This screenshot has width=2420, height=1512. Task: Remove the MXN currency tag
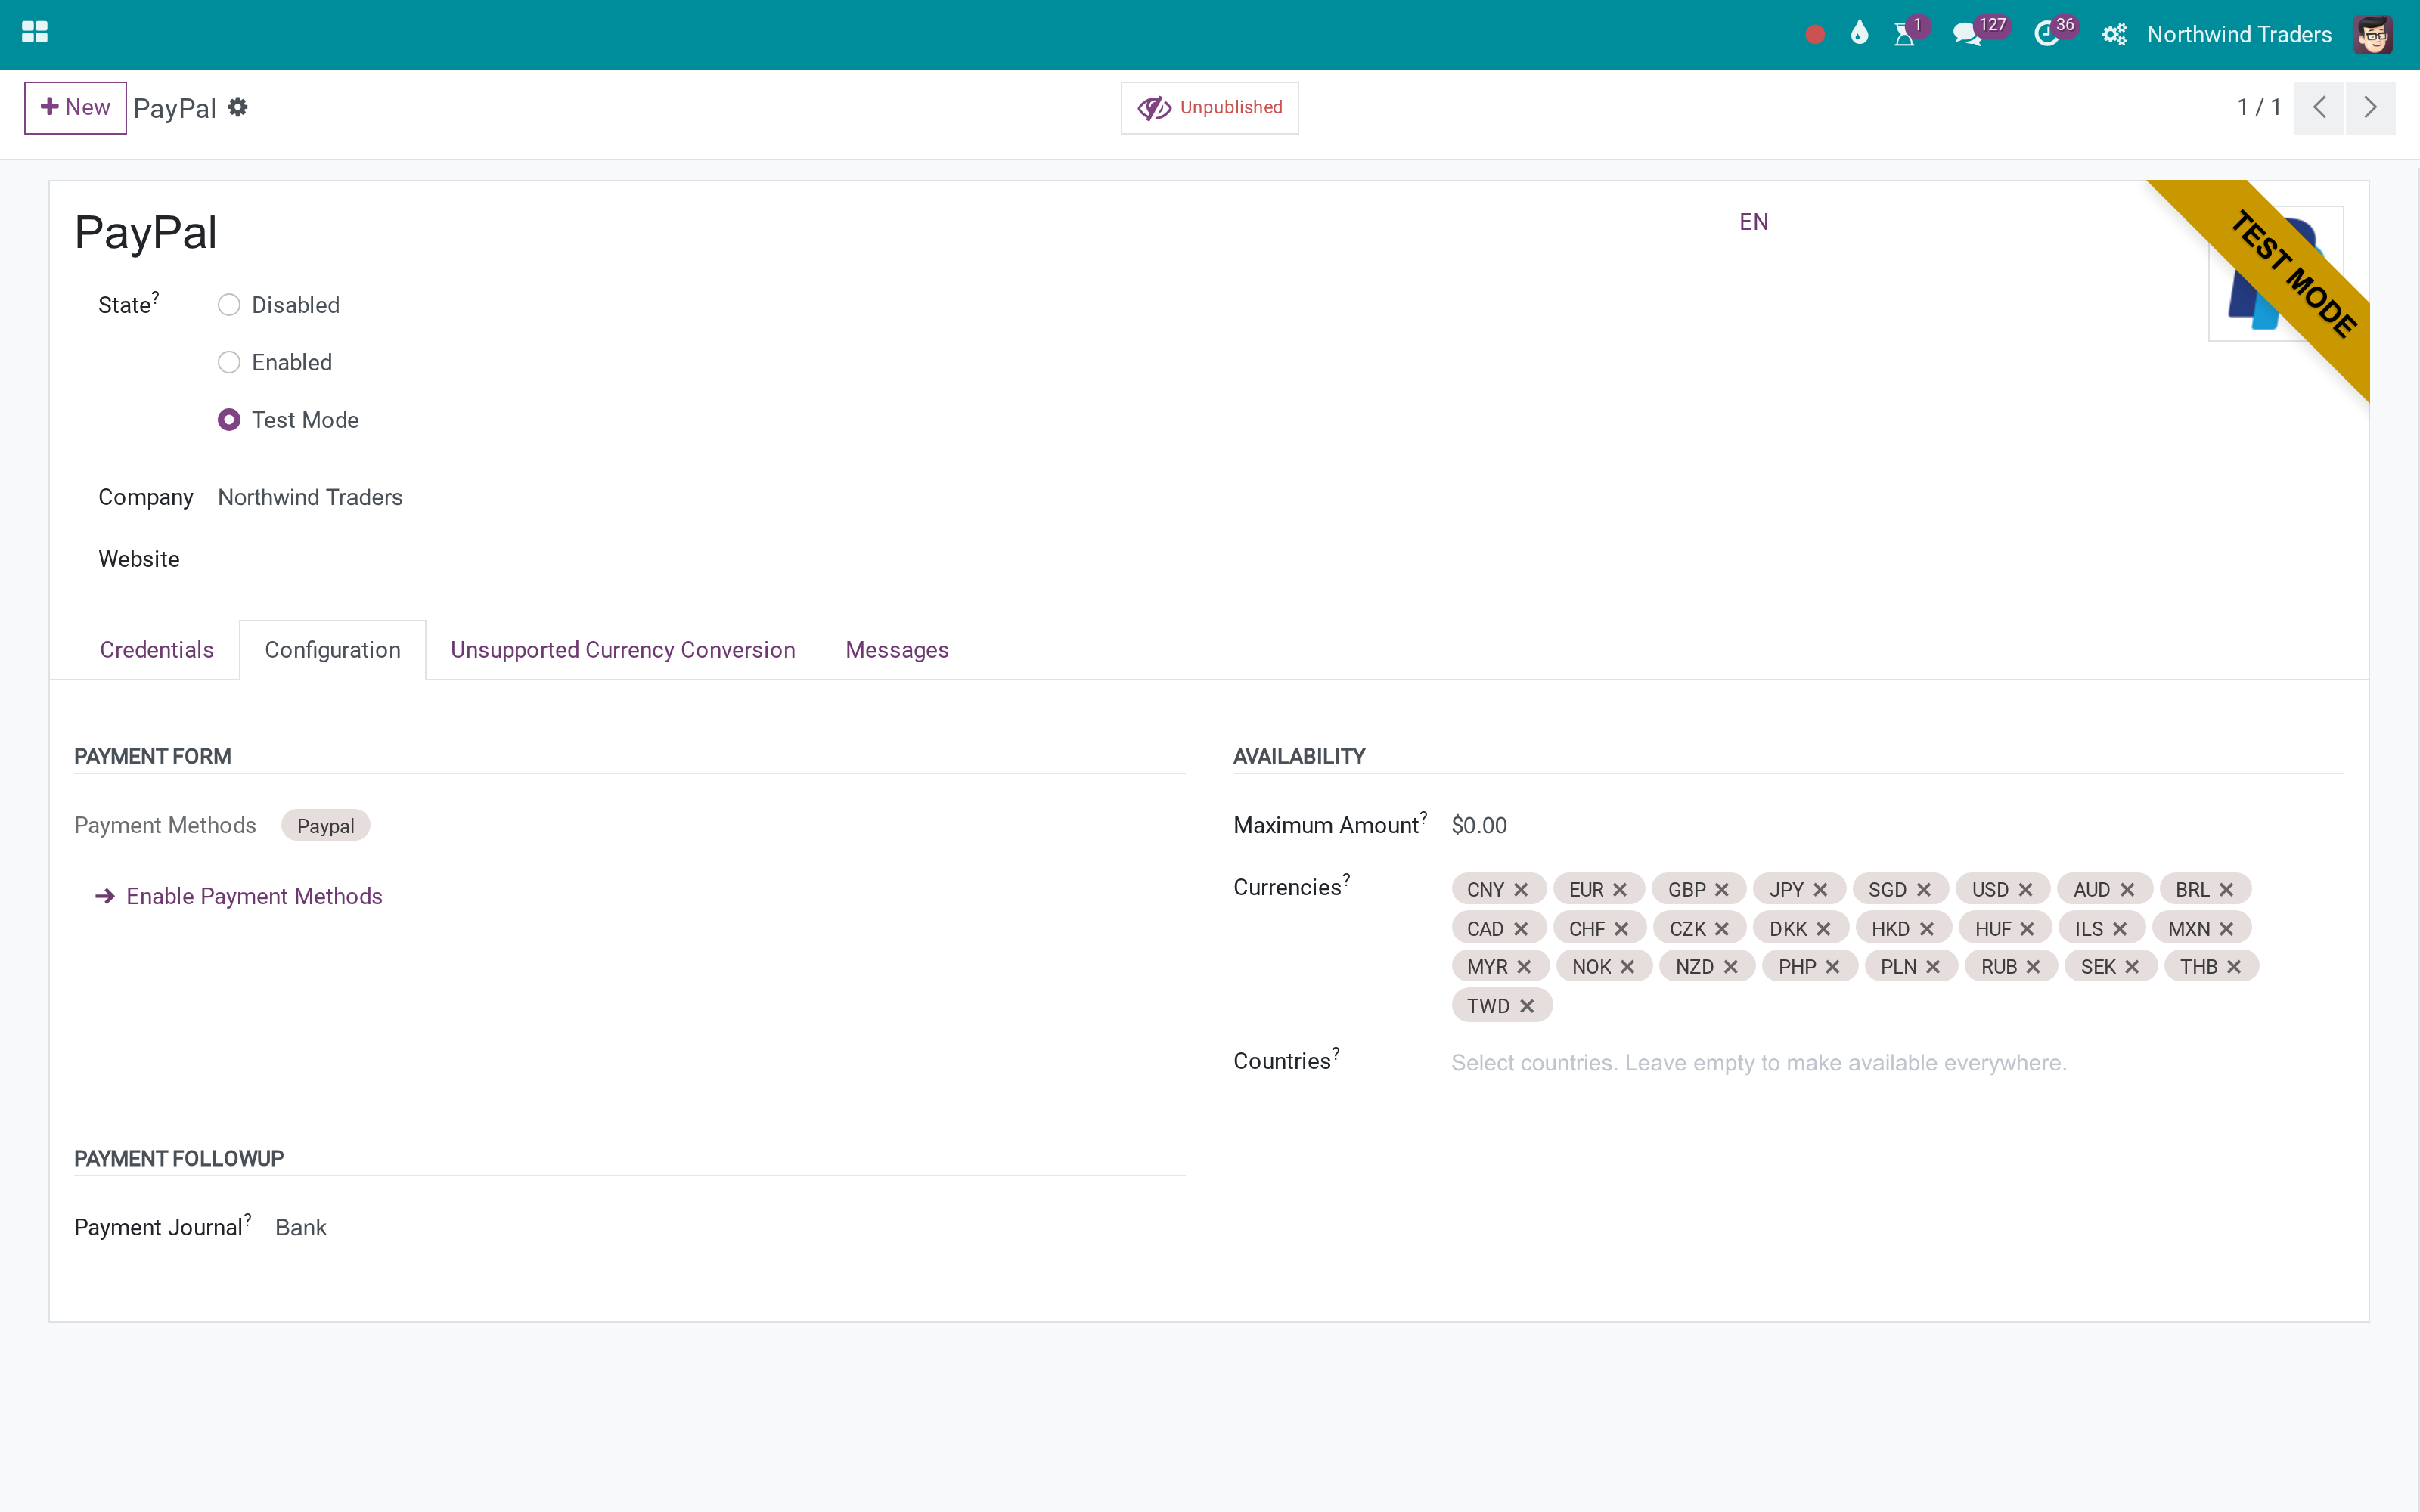2227,929
